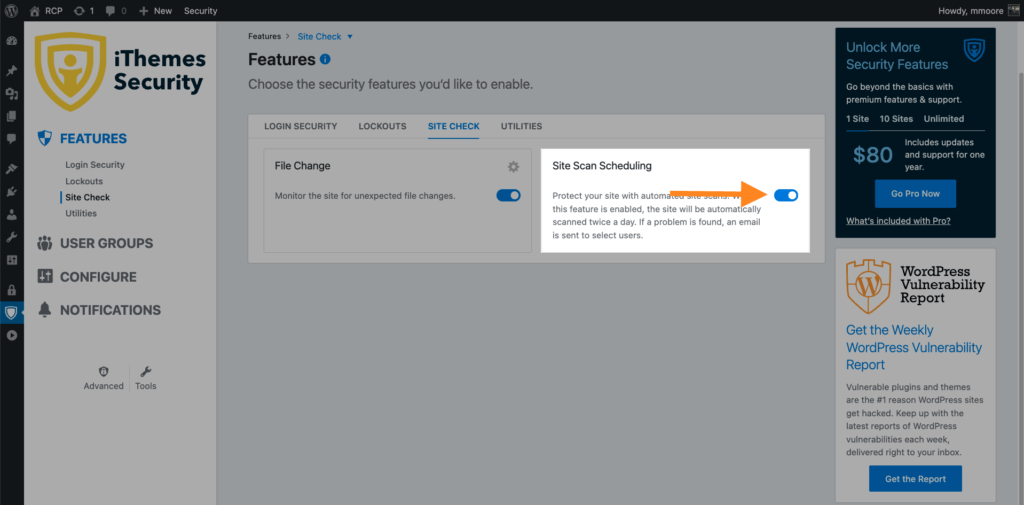The image size is (1024, 505).
Task: Open the WordPress logo menu
Action: (x=11, y=10)
